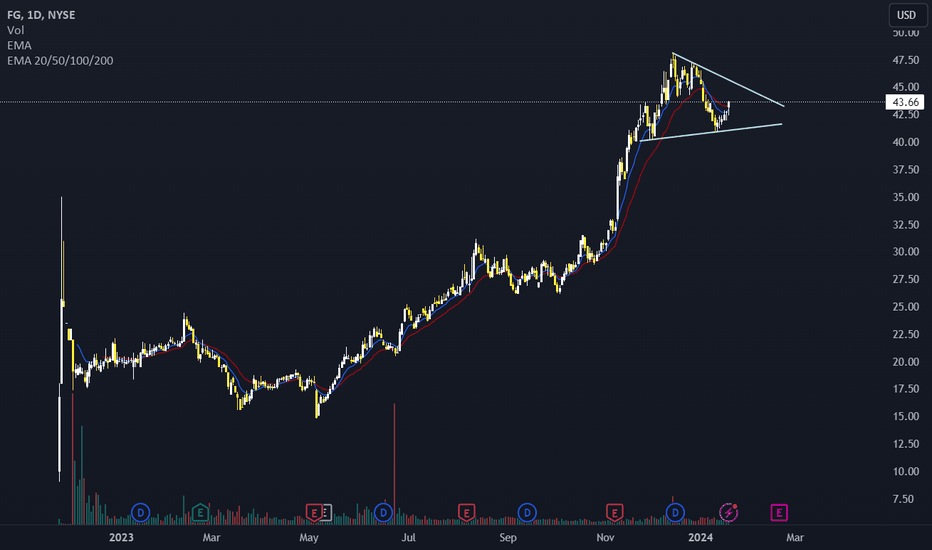
Task: Open the red earnings marker between Jul and Sep
Action: pos(467,512)
